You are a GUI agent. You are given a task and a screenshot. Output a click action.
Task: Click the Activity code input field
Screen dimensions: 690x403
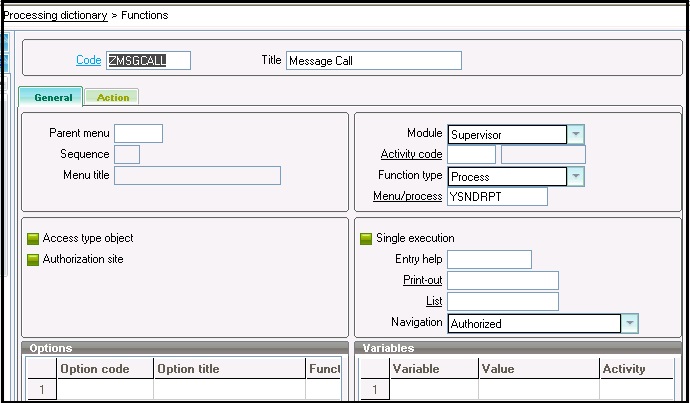click(471, 154)
